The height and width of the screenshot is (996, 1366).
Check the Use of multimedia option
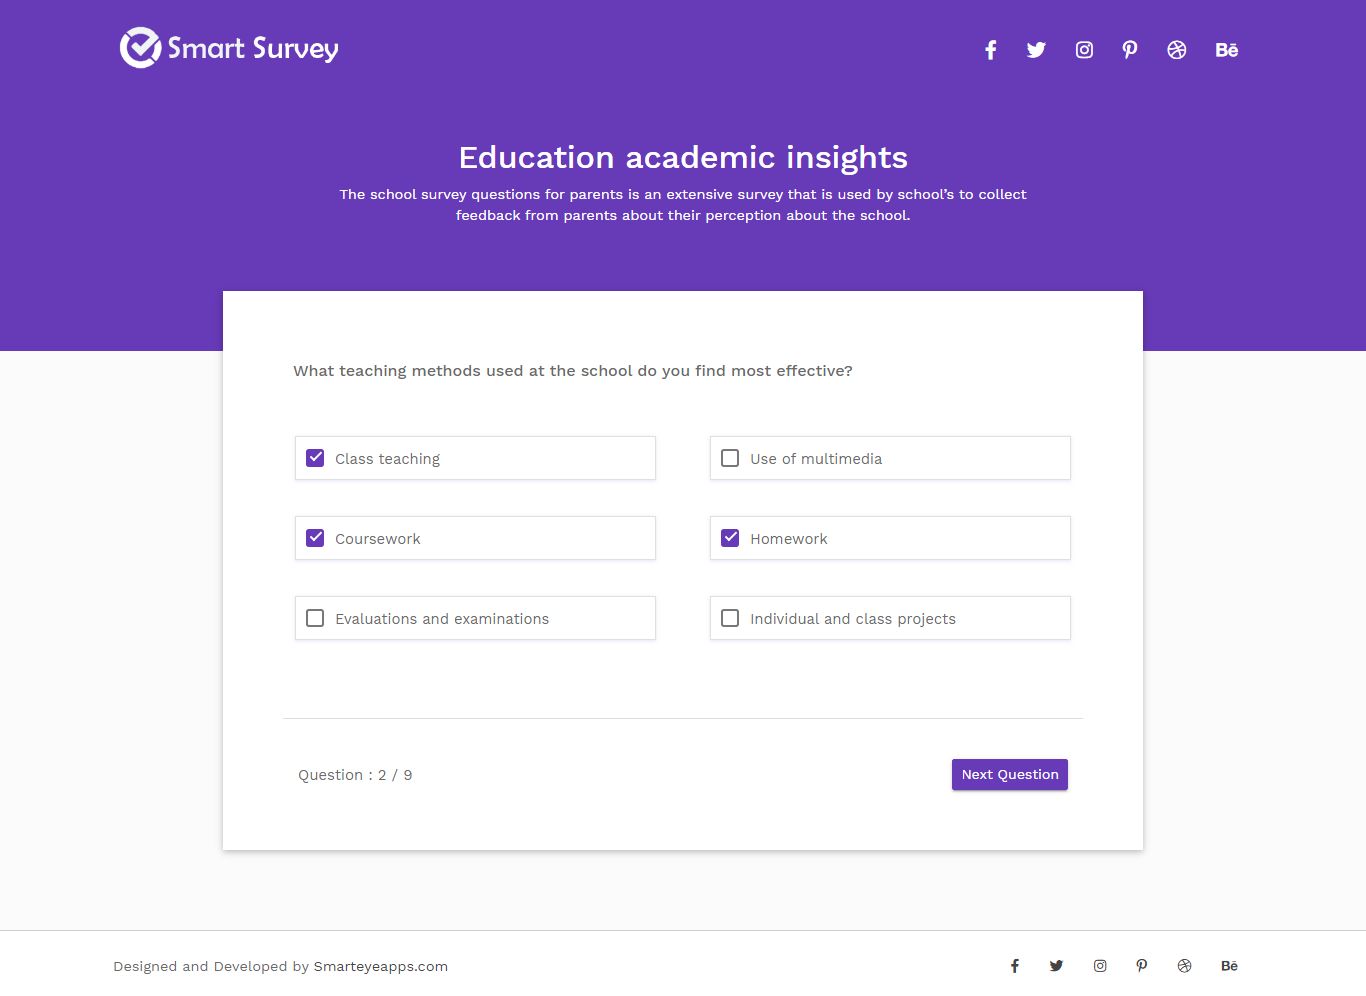(x=730, y=458)
